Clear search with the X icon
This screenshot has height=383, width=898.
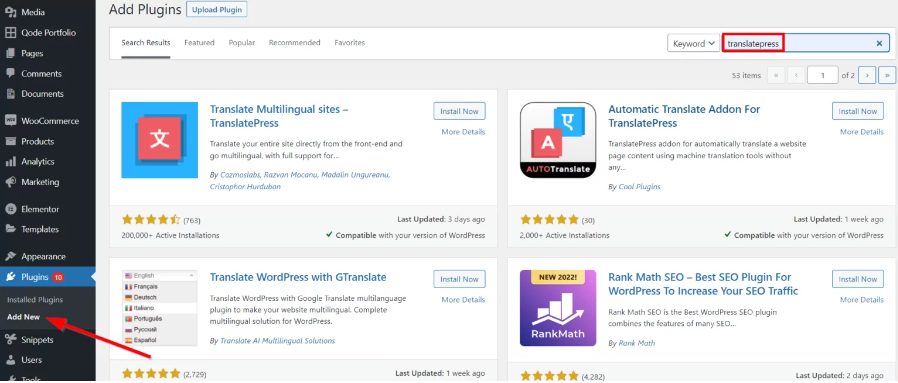[879, 44]
